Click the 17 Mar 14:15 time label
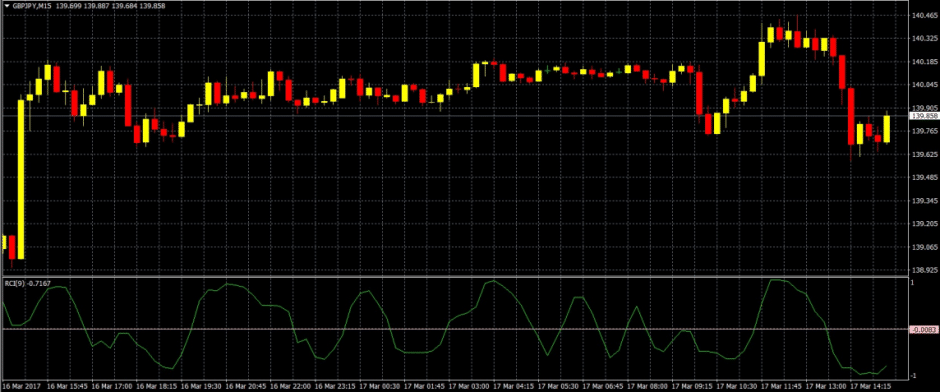 point(870,387)
